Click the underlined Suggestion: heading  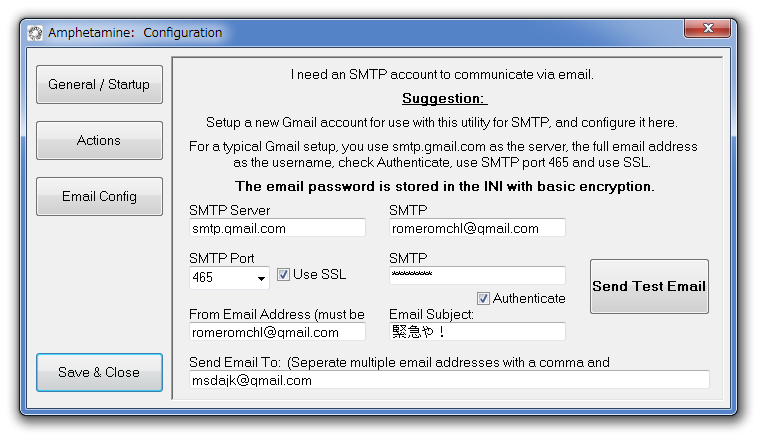[x=445, y=99]
